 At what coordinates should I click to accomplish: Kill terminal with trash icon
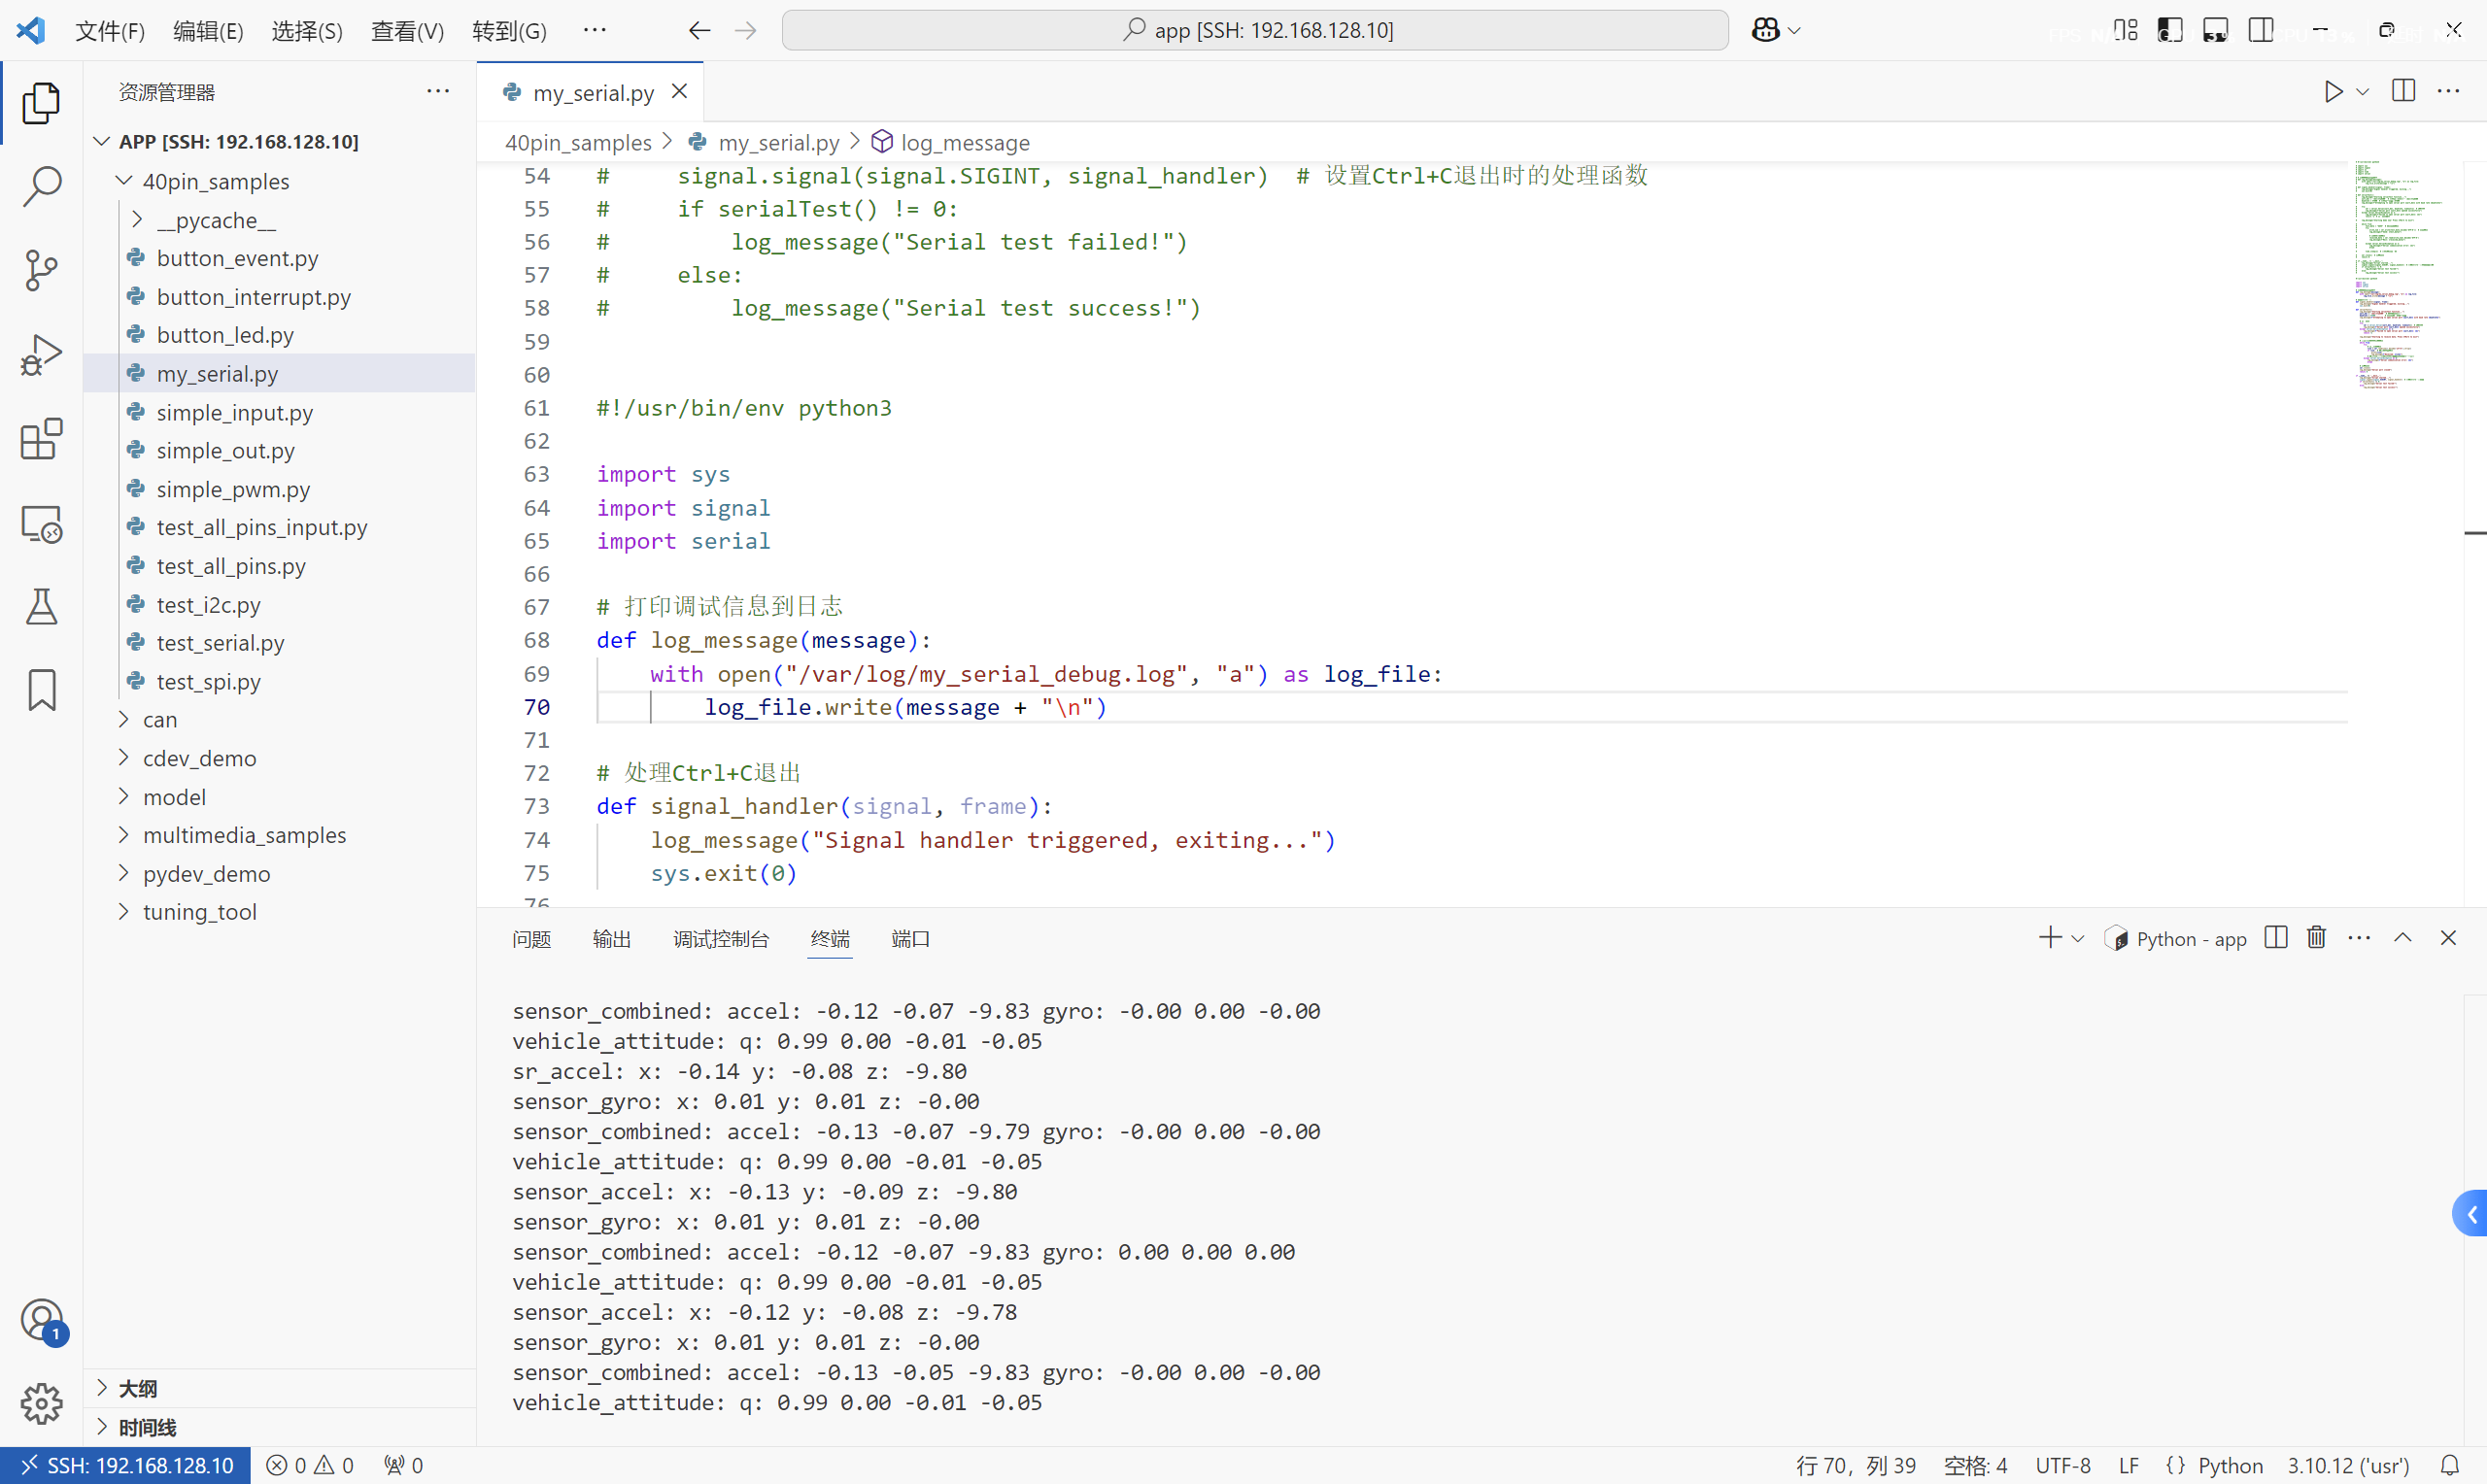(x=2316, y=938)
